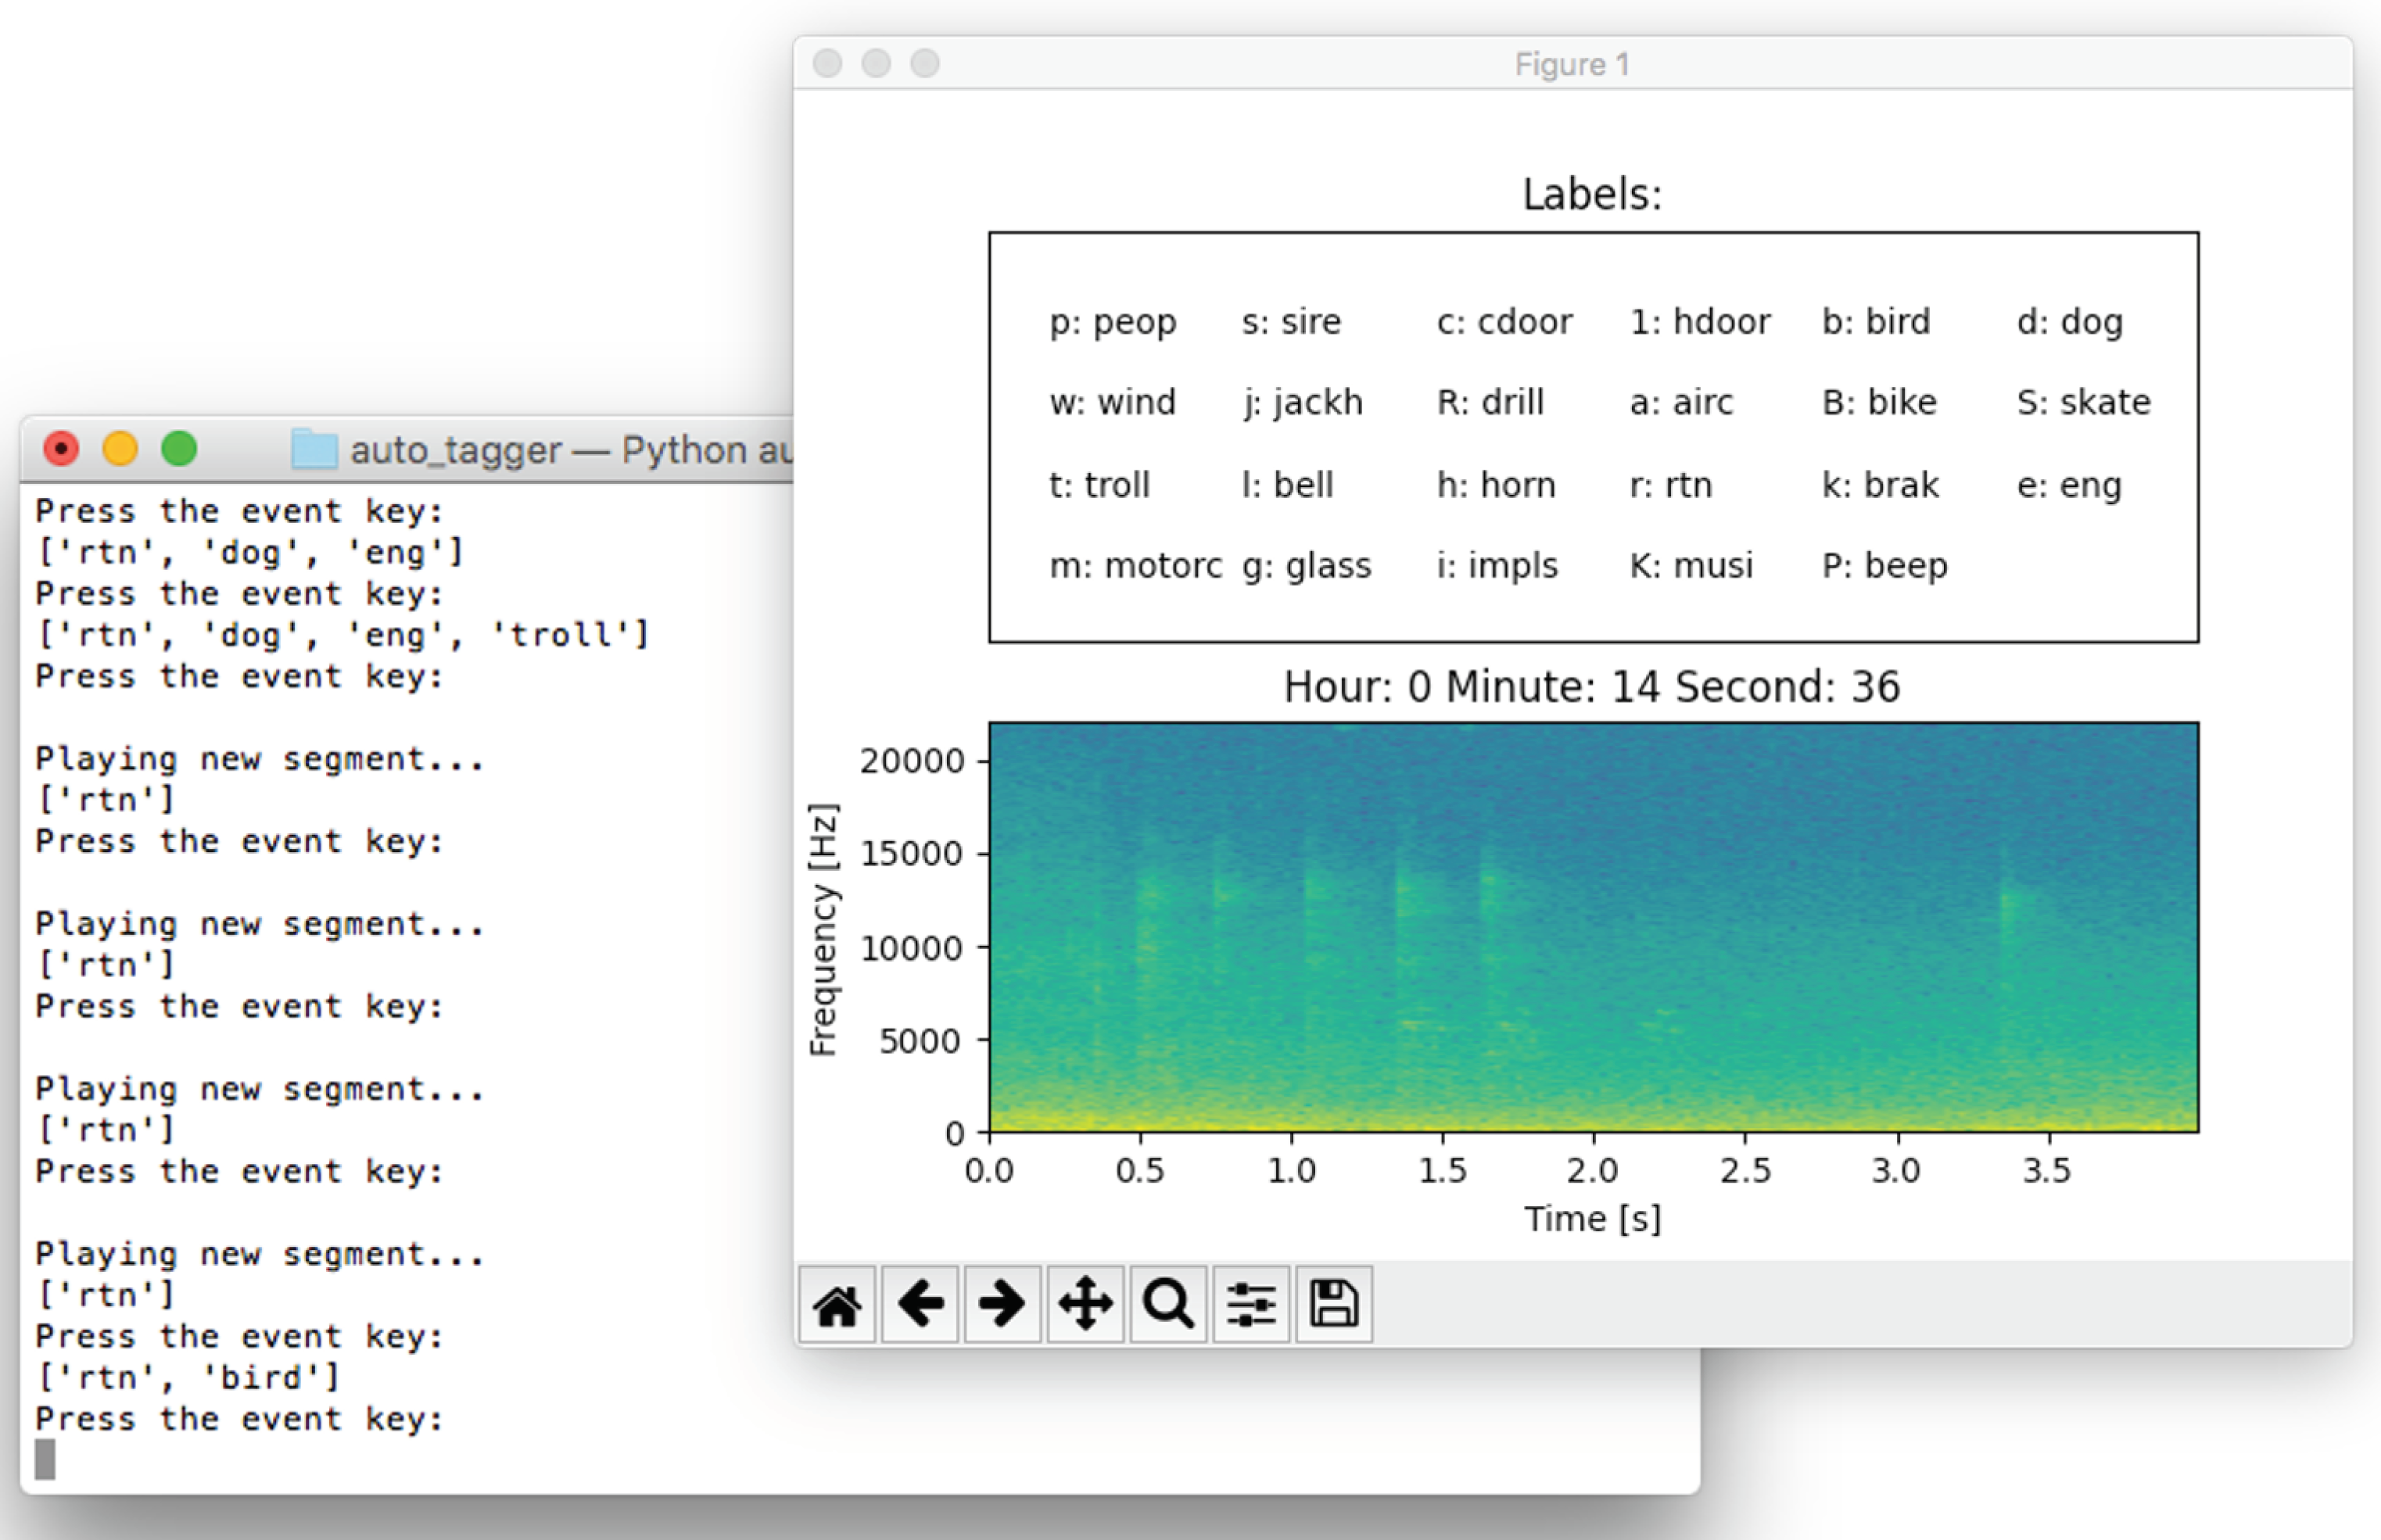Click the 'd: dog' label text
This screenshot has height=1540, width=2381.
click(2069, 322)
